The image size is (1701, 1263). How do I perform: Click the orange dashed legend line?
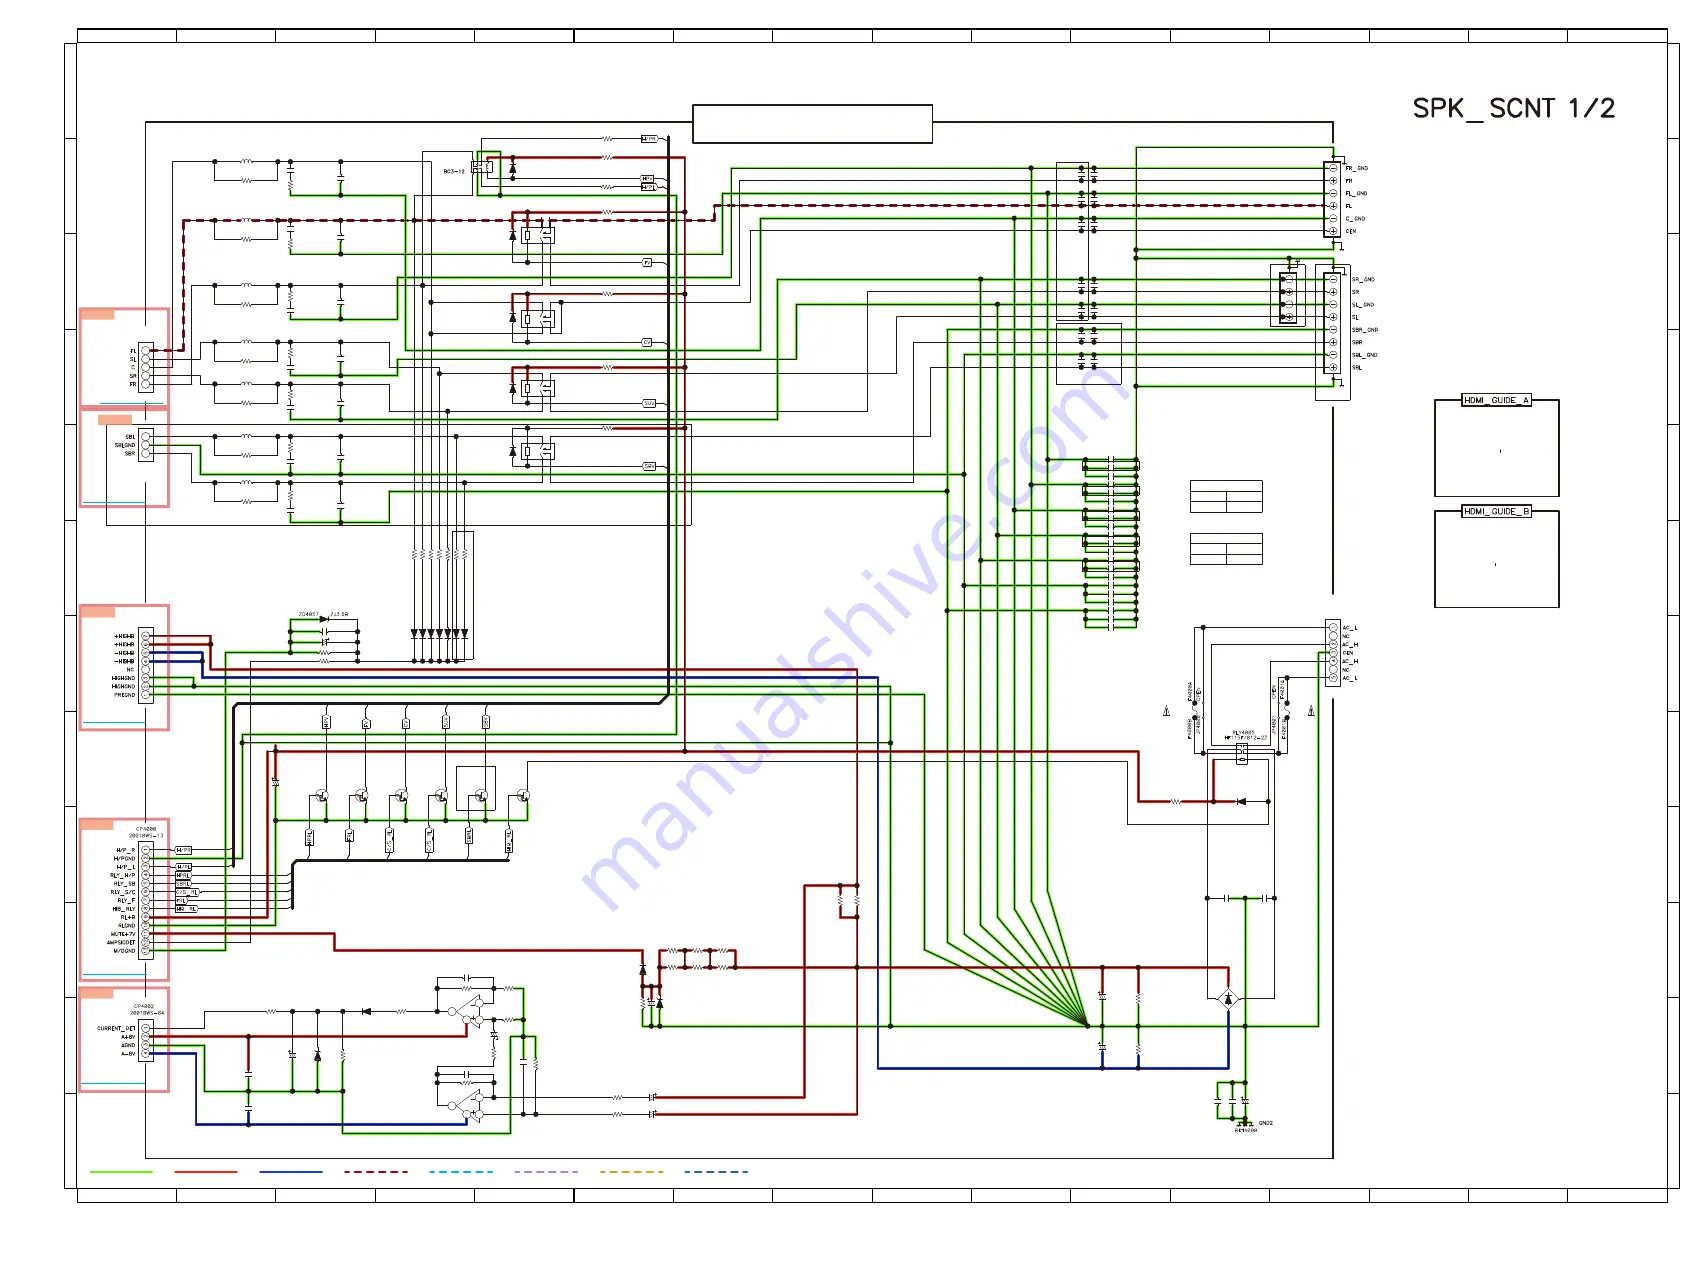[631, 1171]
